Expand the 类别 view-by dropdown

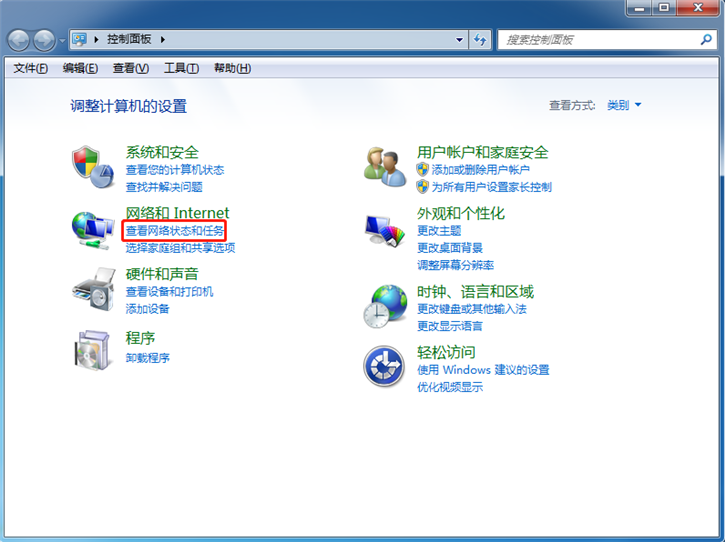pyautogui.click(x=625, y=105)
